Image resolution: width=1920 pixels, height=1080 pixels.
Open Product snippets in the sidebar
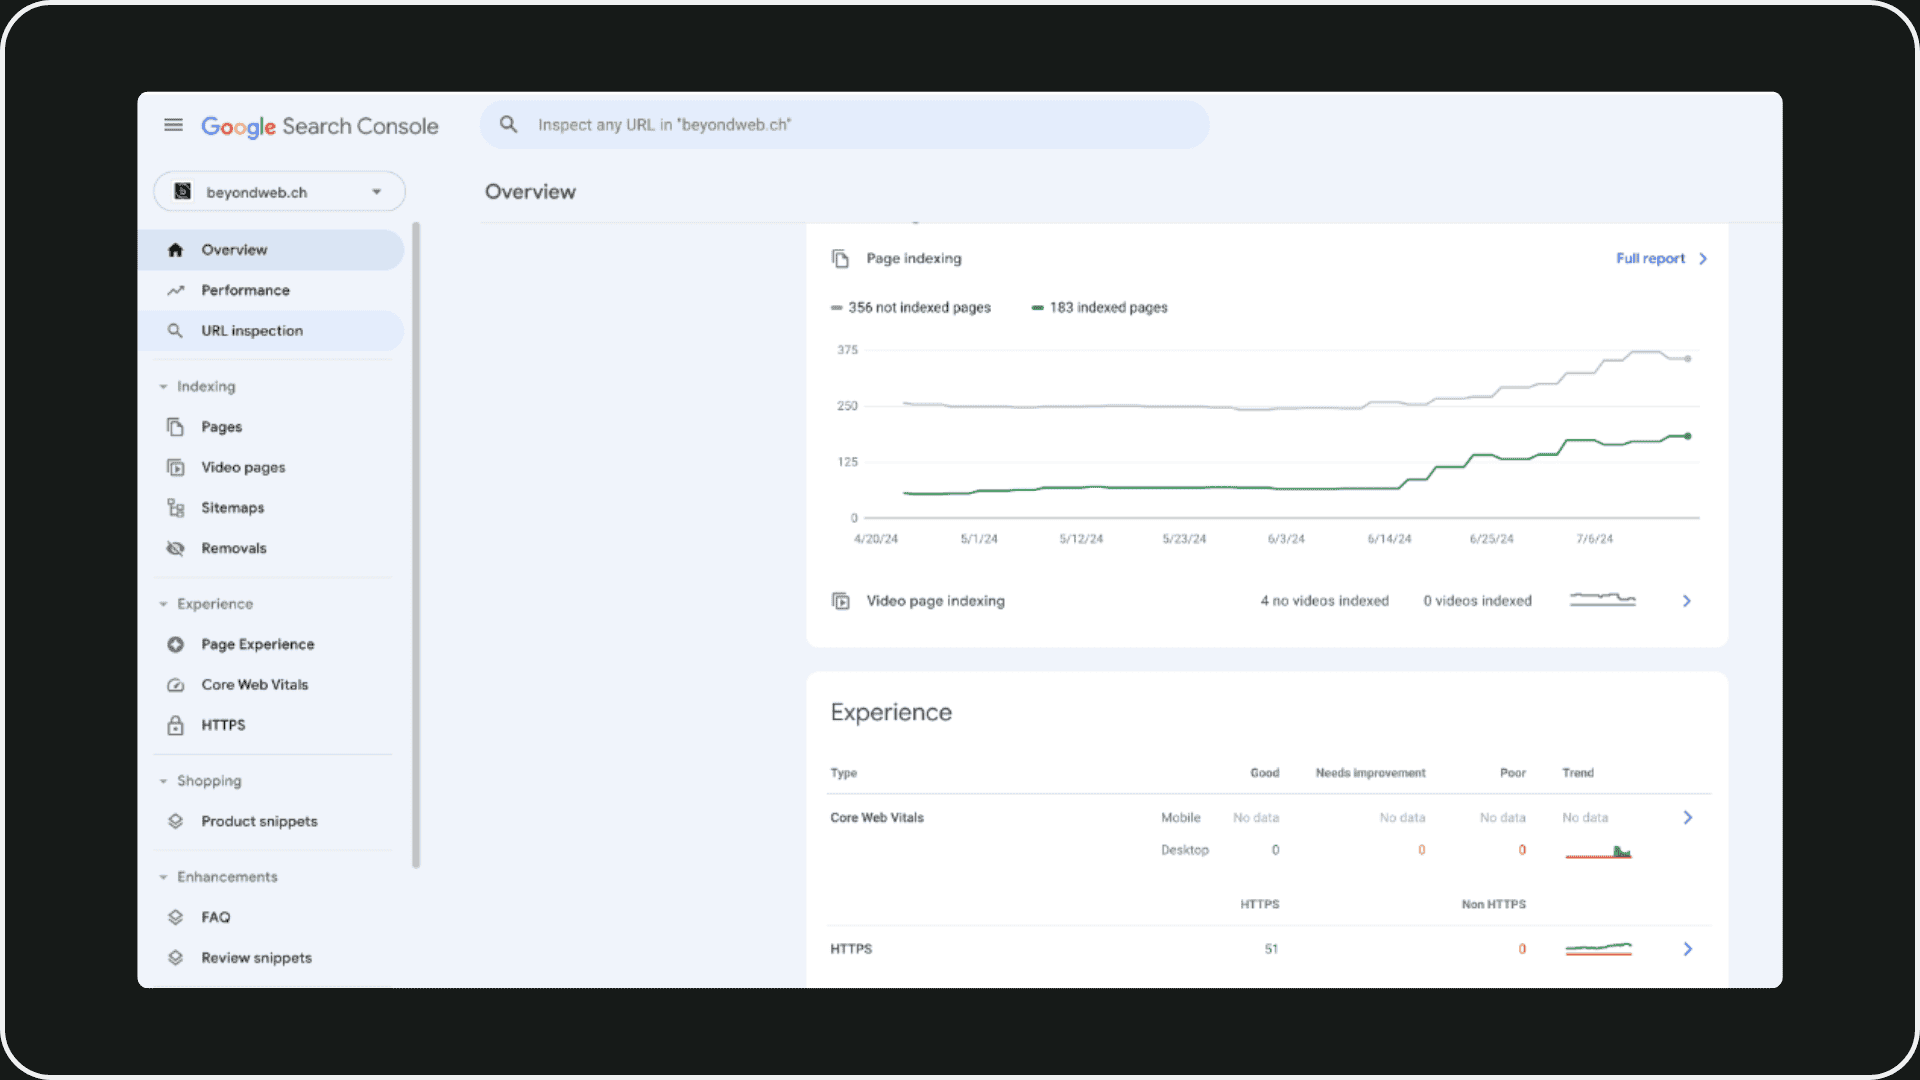click(271, 821)
